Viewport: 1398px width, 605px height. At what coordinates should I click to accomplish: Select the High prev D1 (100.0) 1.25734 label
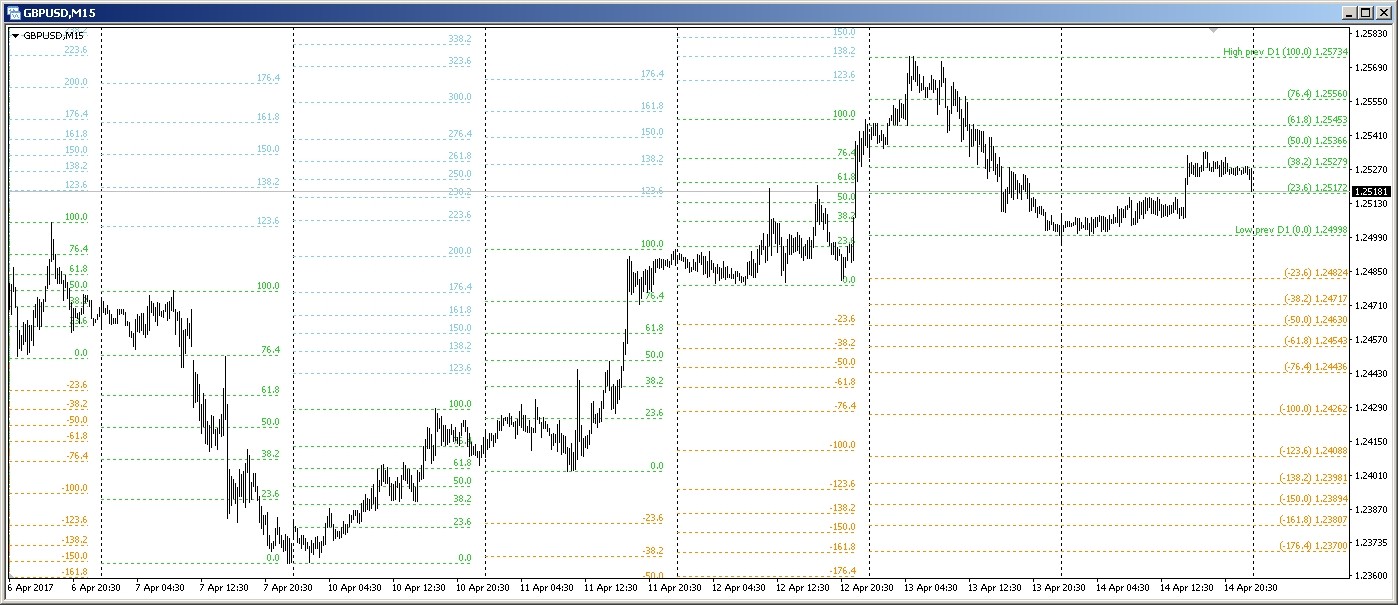click(1285, 51)
